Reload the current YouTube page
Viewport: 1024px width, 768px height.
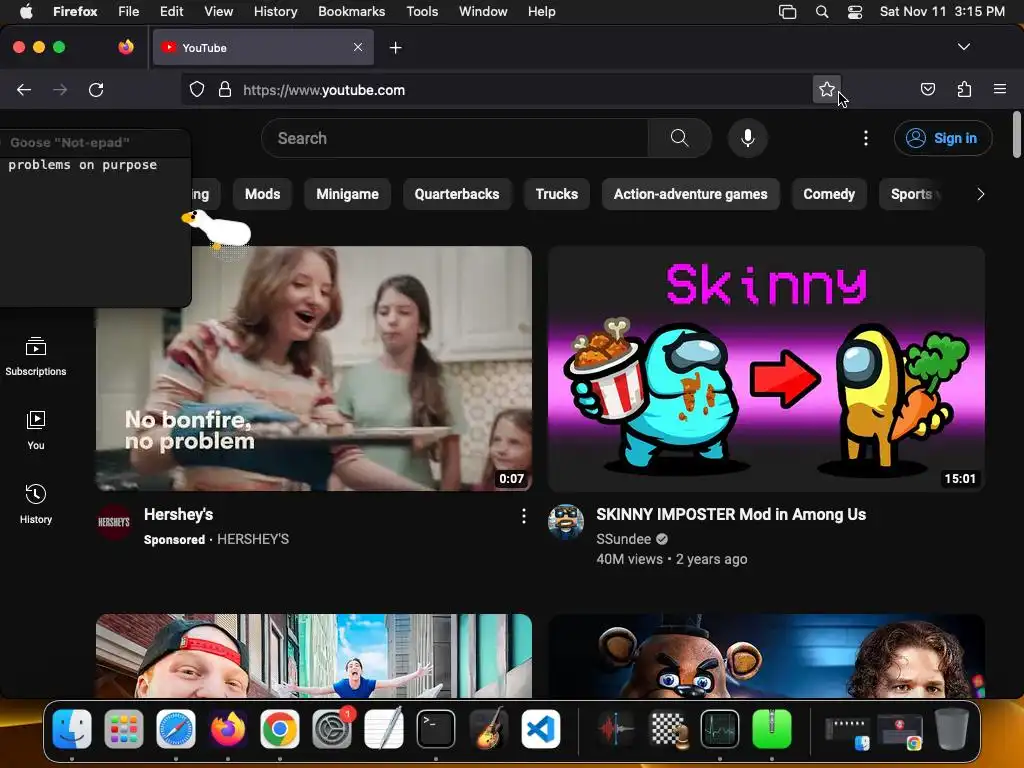click(x=96, y=89)
